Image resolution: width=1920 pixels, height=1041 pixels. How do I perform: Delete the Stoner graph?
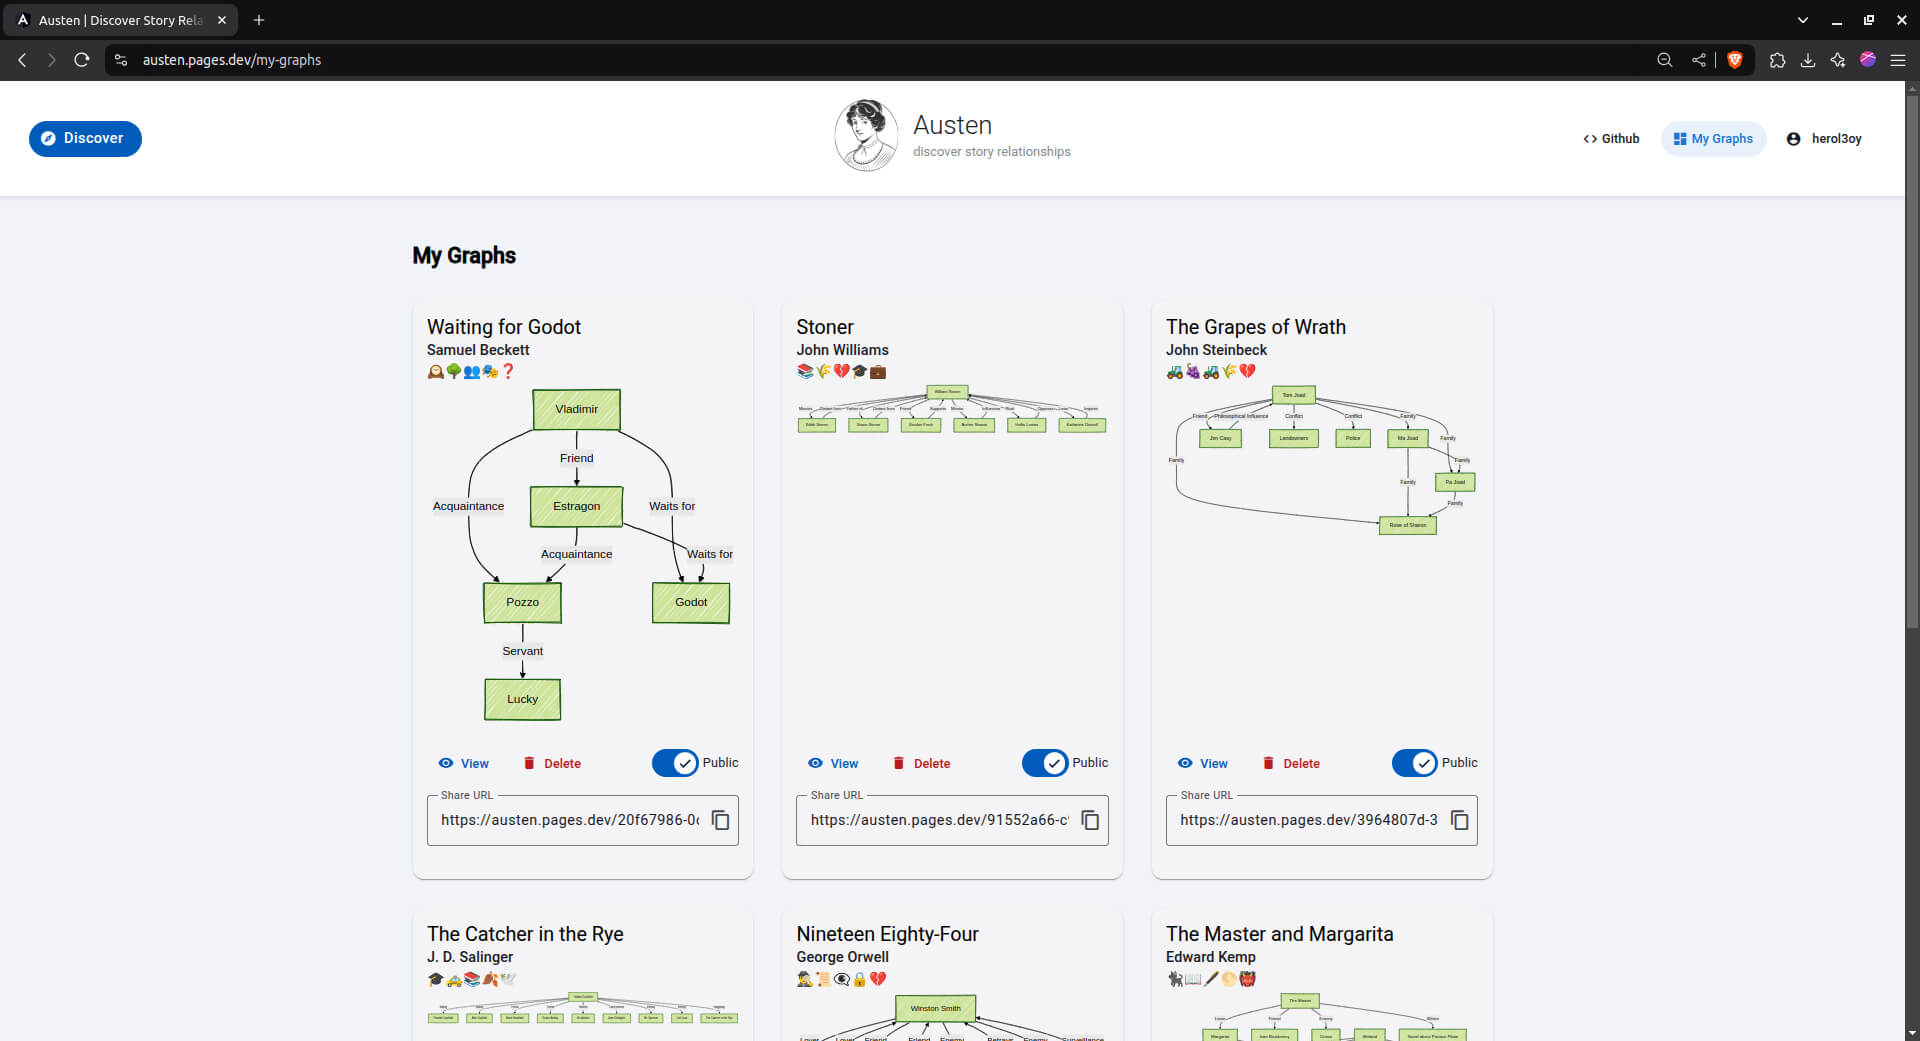pyautogui.click(x=921, y=763)
